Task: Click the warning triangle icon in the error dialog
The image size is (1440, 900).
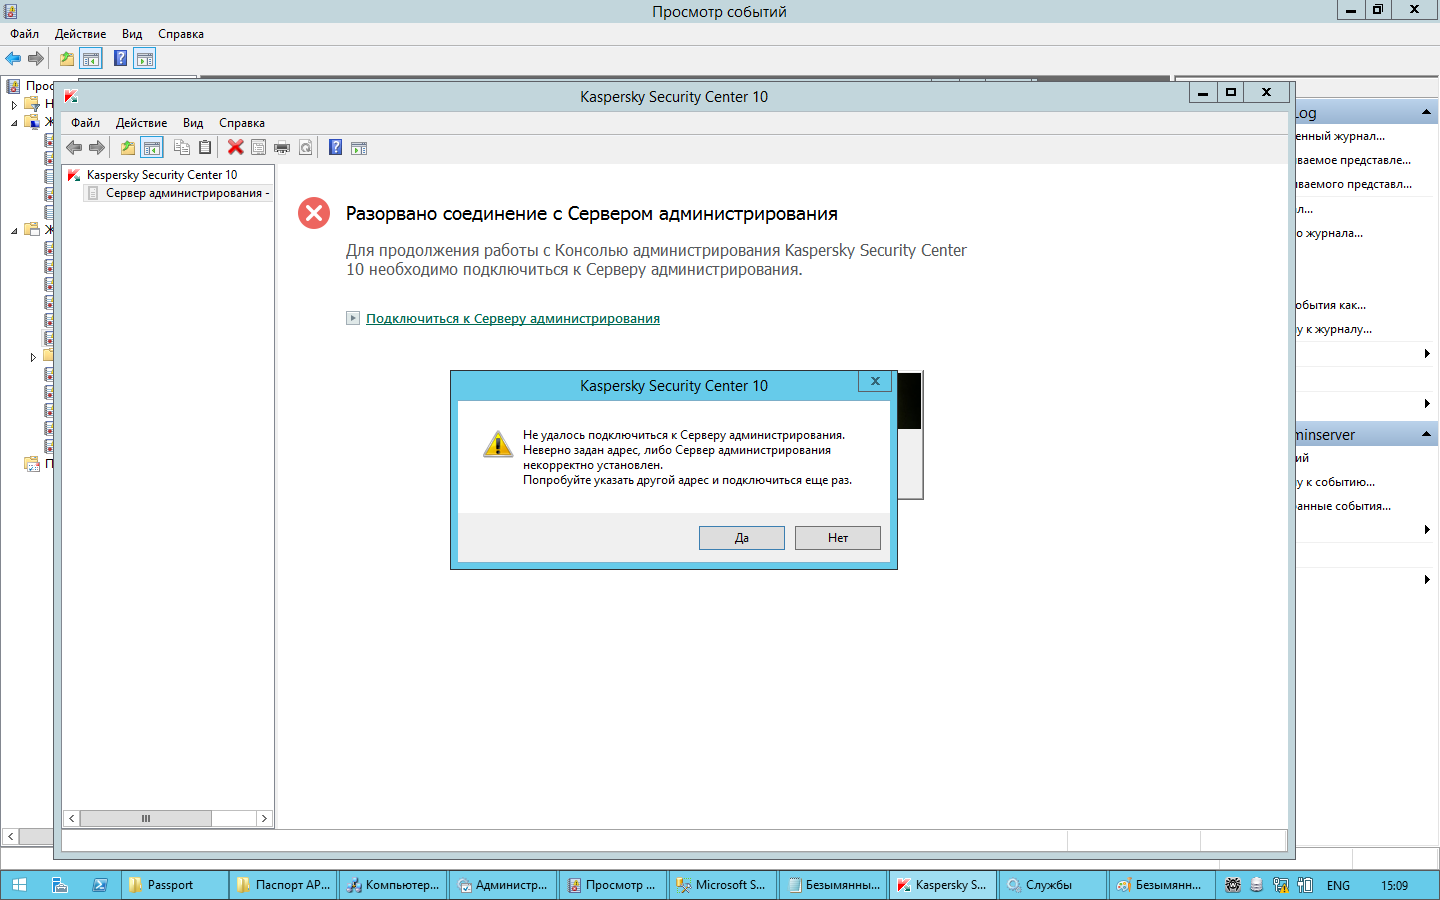Action: point(497,444)
